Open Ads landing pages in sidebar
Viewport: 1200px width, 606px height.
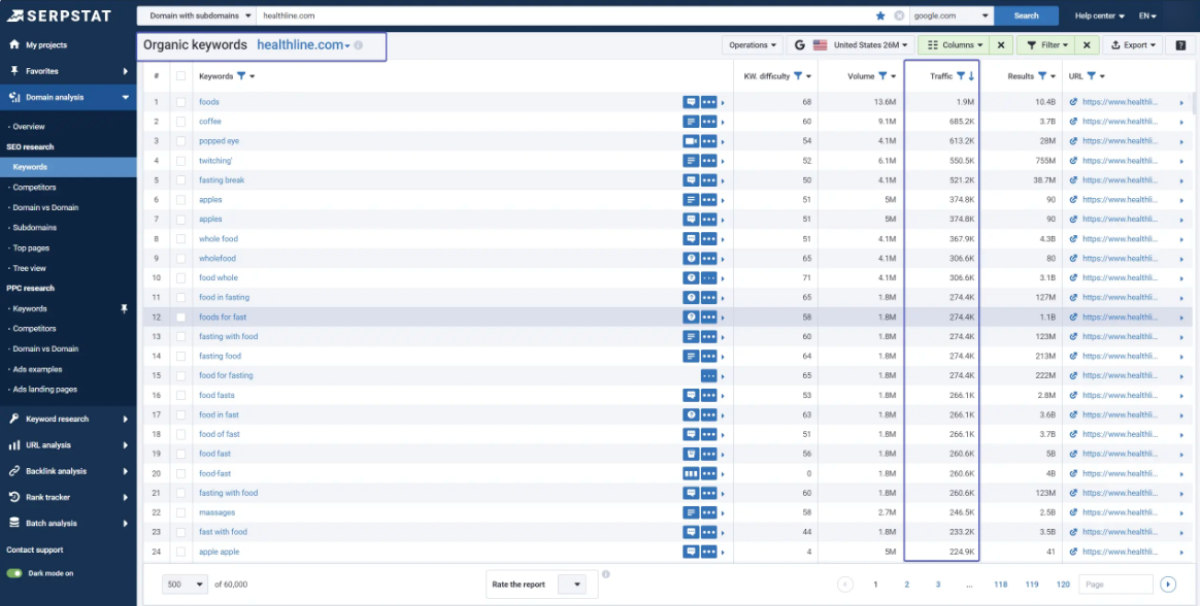pyautogui.click(x=44, y=389)
